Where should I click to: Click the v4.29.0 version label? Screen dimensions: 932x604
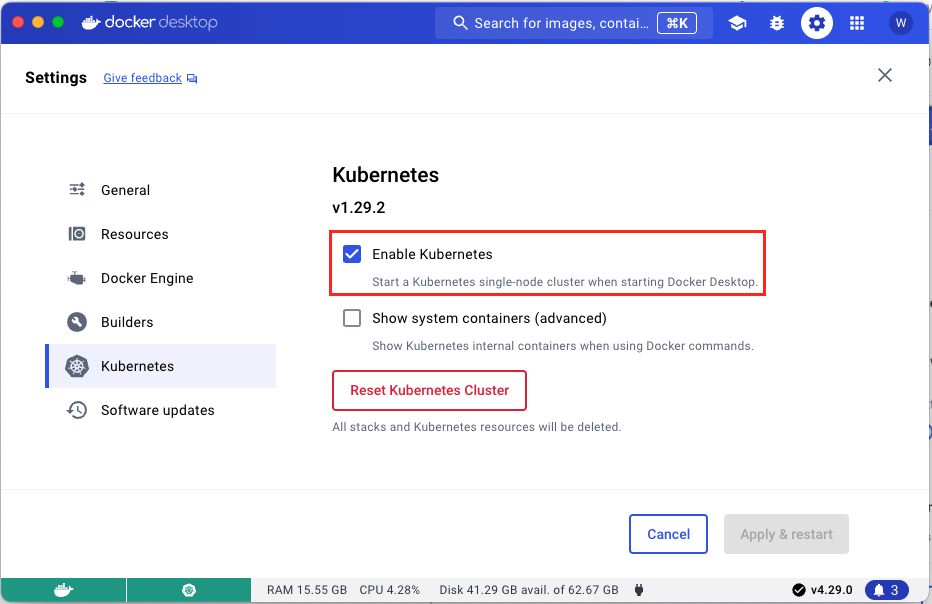pos(831,590)
